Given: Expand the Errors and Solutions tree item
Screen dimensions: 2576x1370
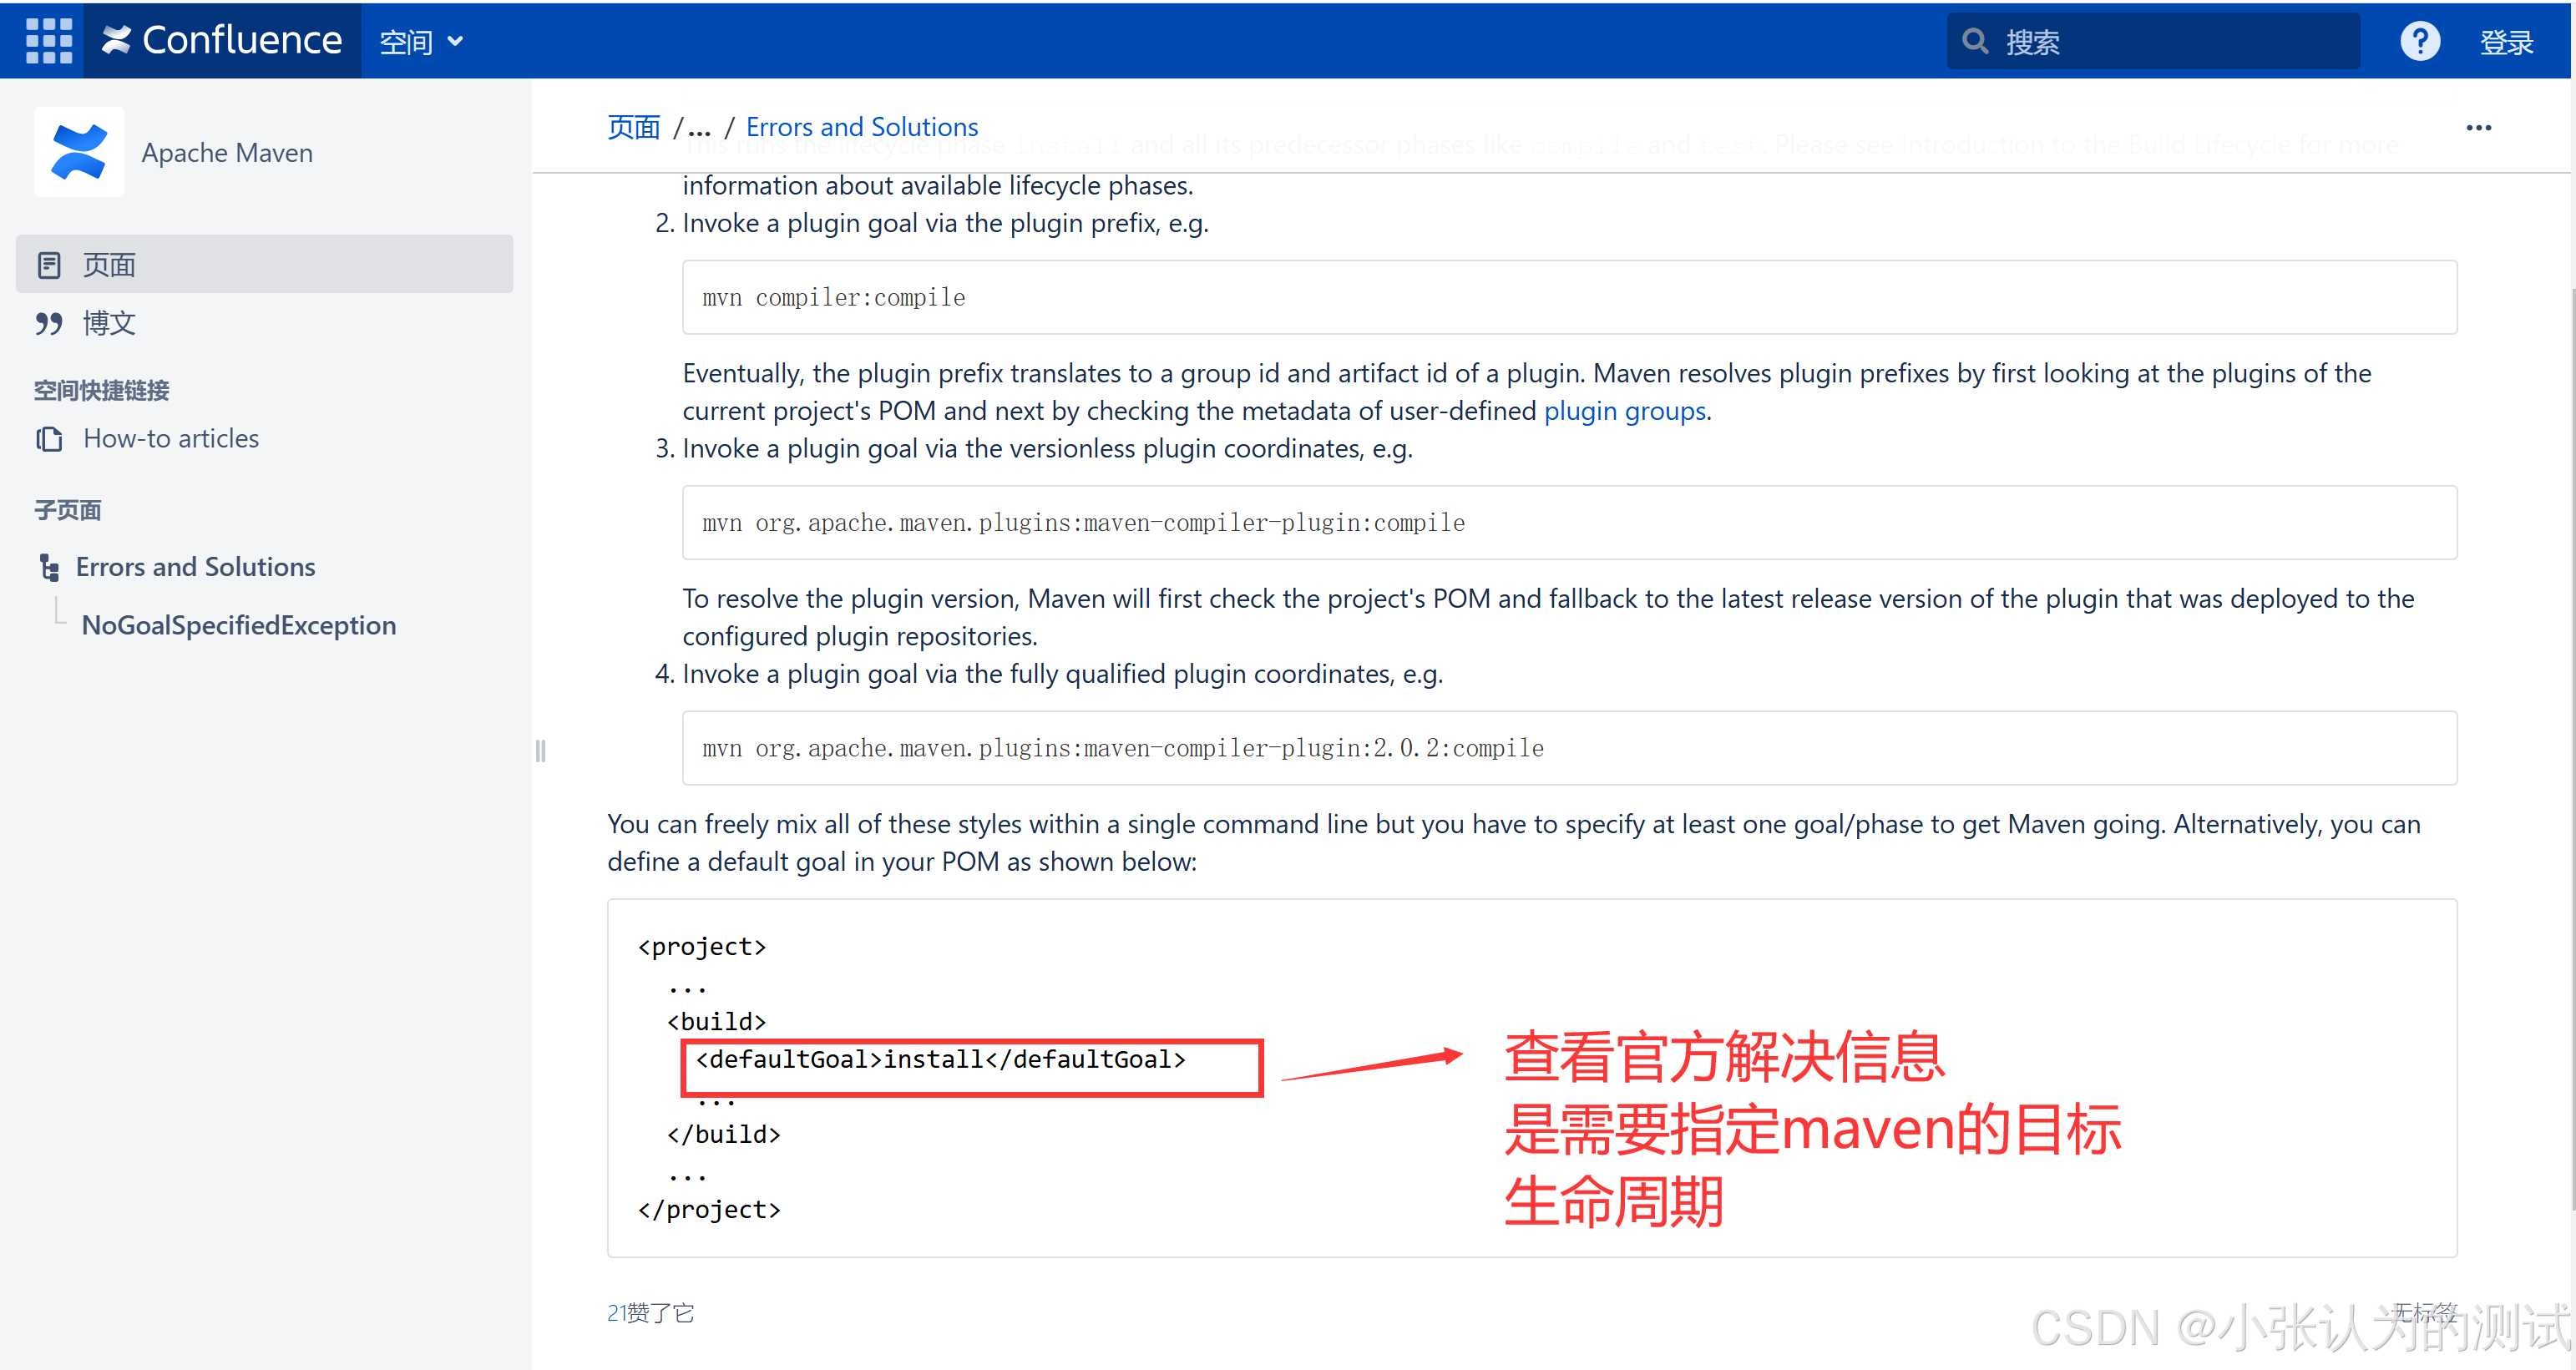Looking at the screenshot, I should pyautogui.click(x=49, y=566).
